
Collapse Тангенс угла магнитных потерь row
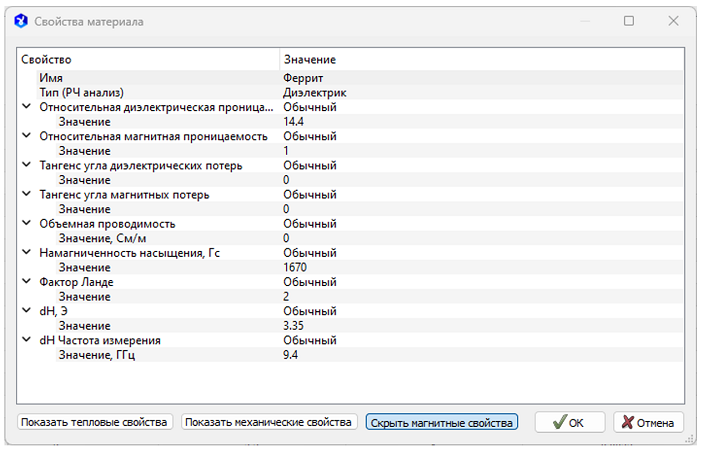coord(27,194)
